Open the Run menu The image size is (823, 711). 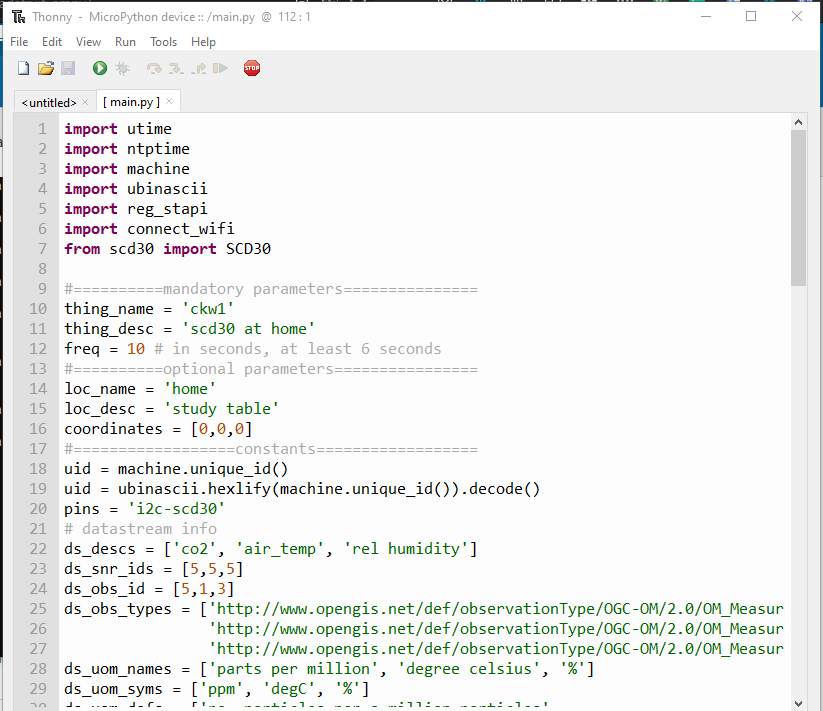point(125,42)
